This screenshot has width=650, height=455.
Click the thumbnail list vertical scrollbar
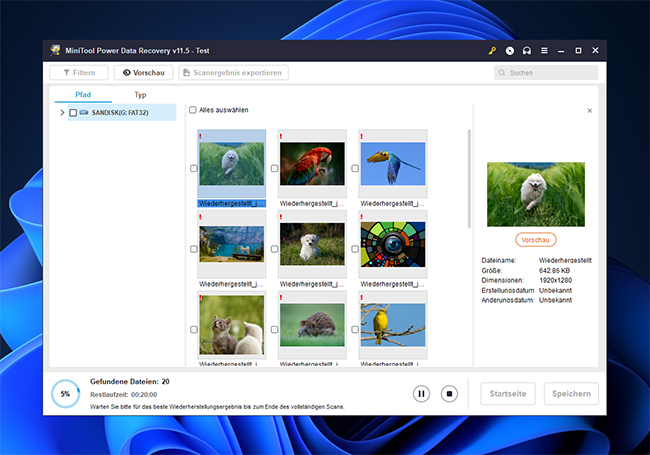(x=469, y=179)
